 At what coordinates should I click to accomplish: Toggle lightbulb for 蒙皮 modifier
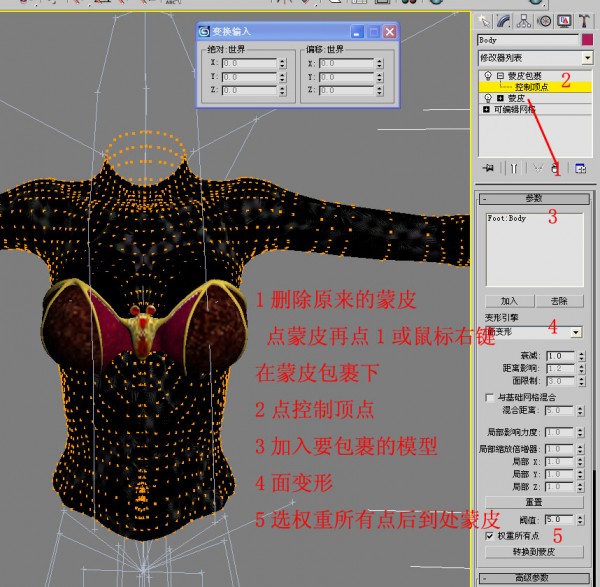[x=488, y=98]
